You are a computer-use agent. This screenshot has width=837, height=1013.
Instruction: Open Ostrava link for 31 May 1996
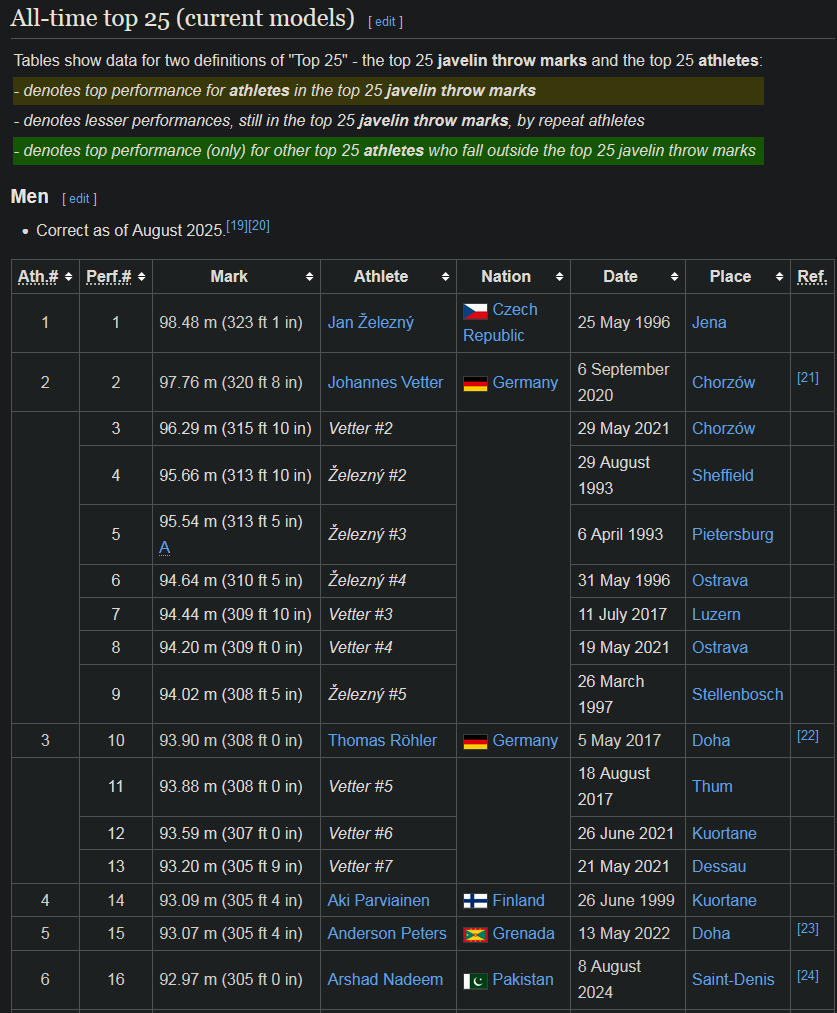720,580
